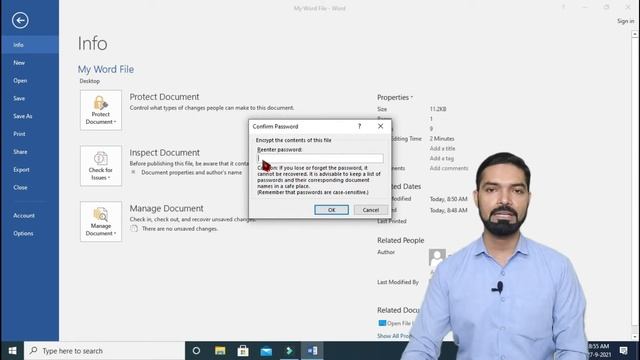Open the Account page
The height and width of the screenshot is (360, 640).
click(x=29, y=216)
